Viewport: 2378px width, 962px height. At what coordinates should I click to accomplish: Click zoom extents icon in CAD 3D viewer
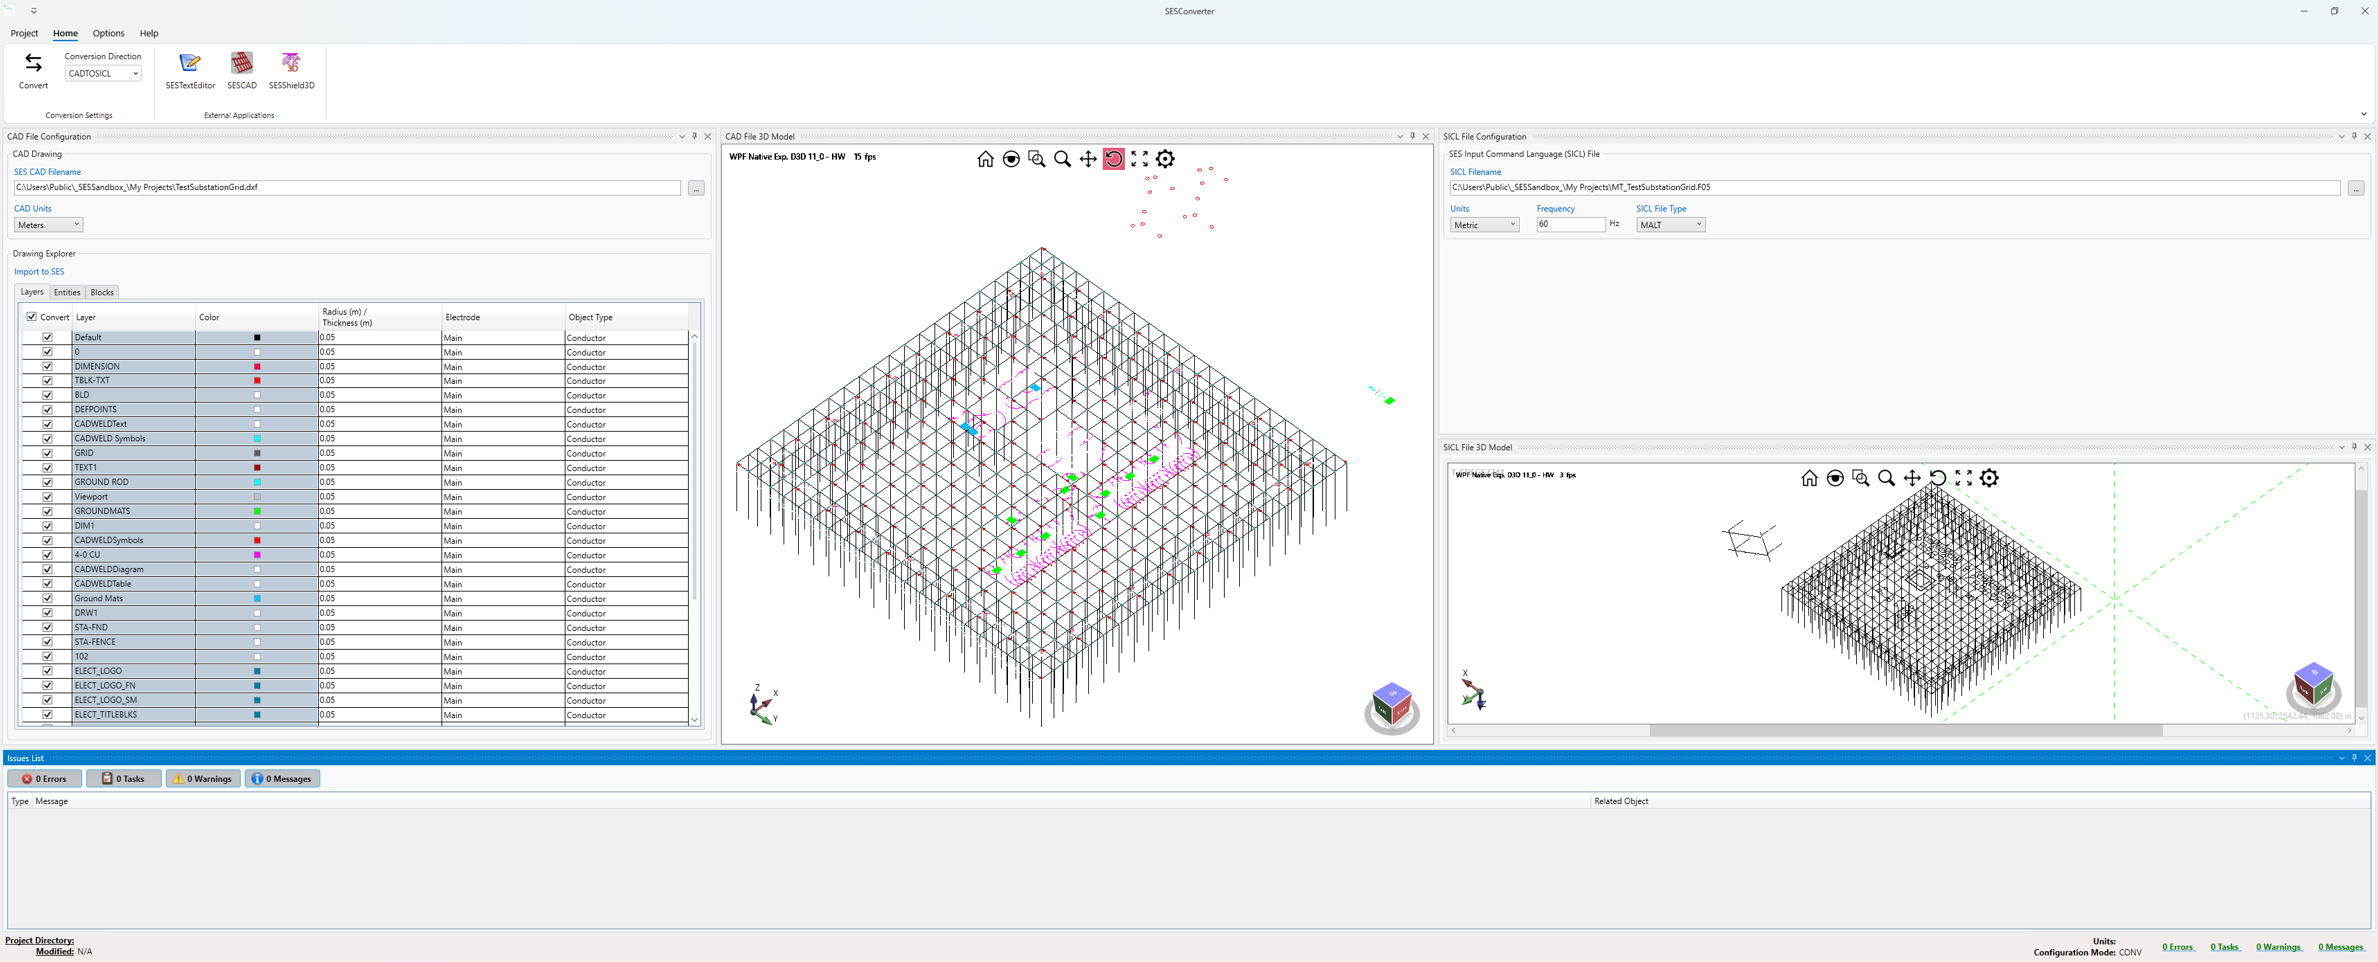click(1140, 159)
